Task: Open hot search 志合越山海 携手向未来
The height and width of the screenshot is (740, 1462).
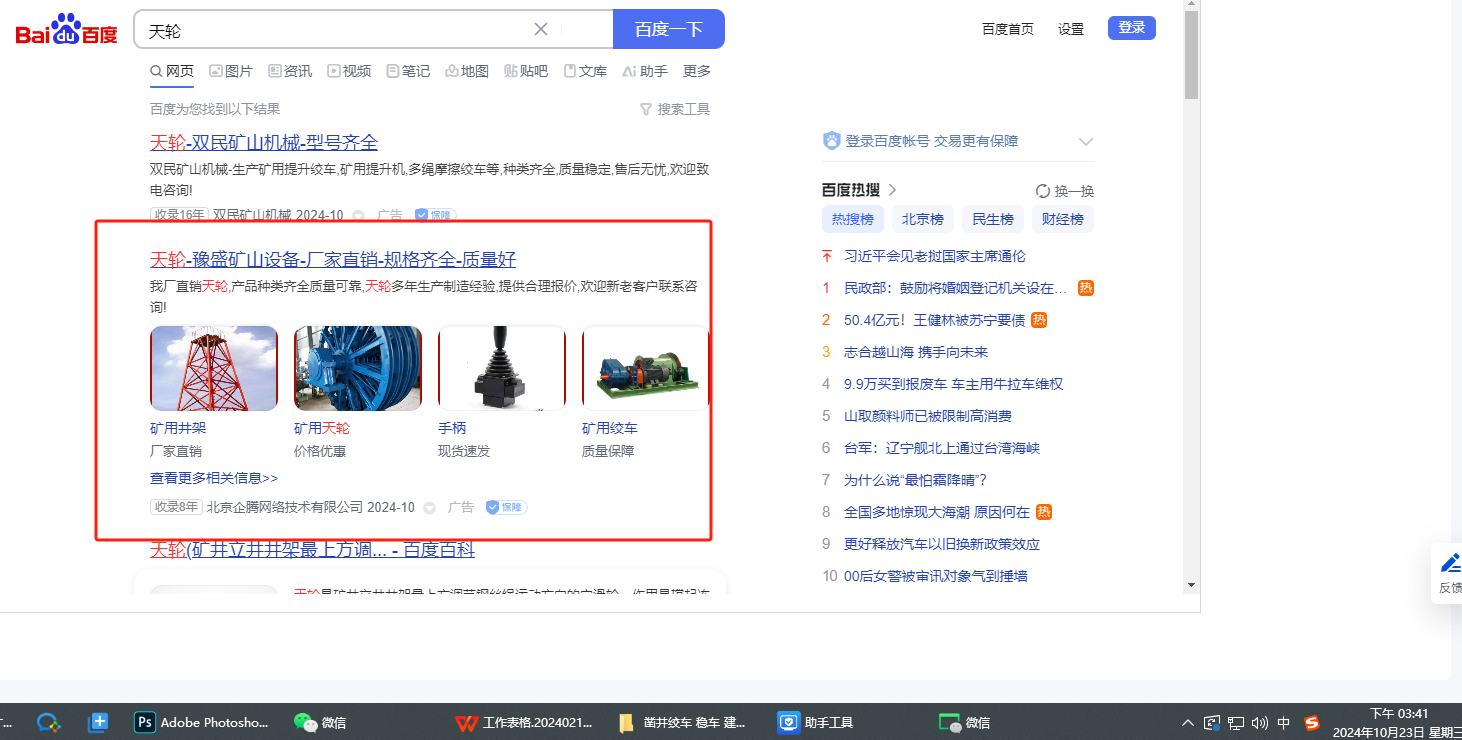Action: [x=916, y=353]
